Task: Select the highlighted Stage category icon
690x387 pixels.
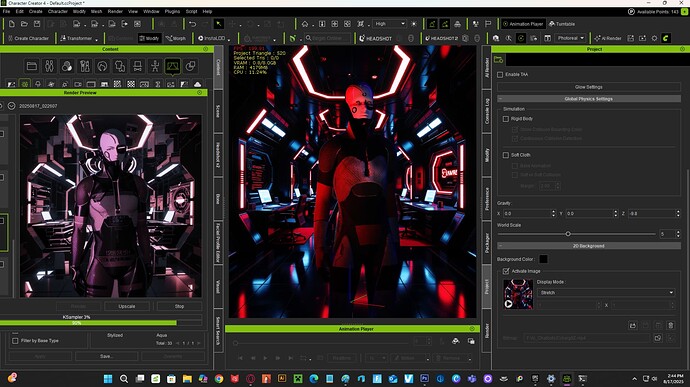Action: click(x=172, y=66)
